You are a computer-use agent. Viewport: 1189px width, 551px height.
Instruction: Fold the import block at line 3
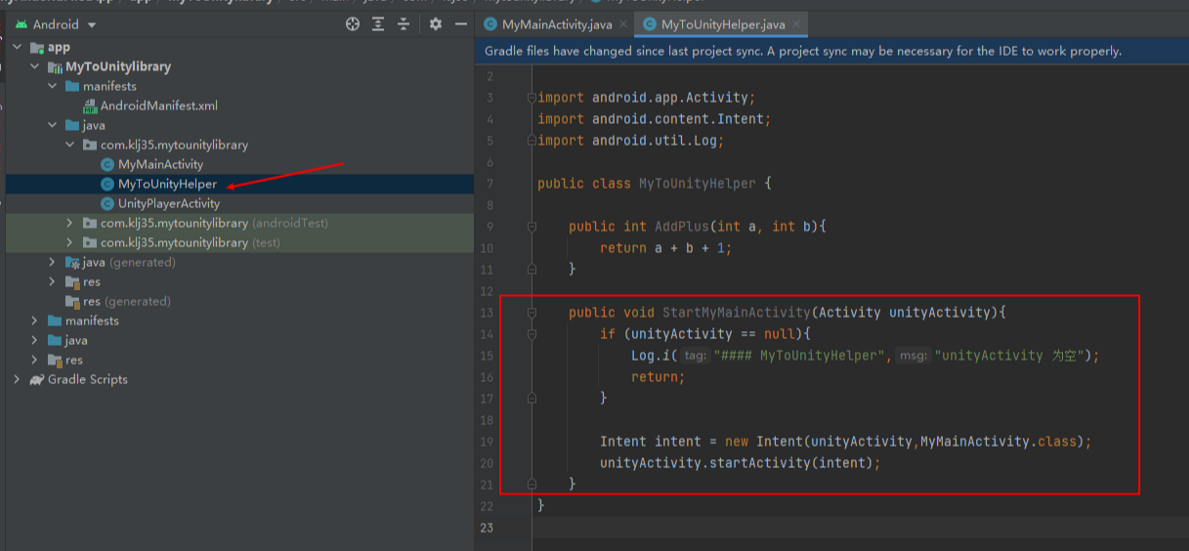coord(532,98)
